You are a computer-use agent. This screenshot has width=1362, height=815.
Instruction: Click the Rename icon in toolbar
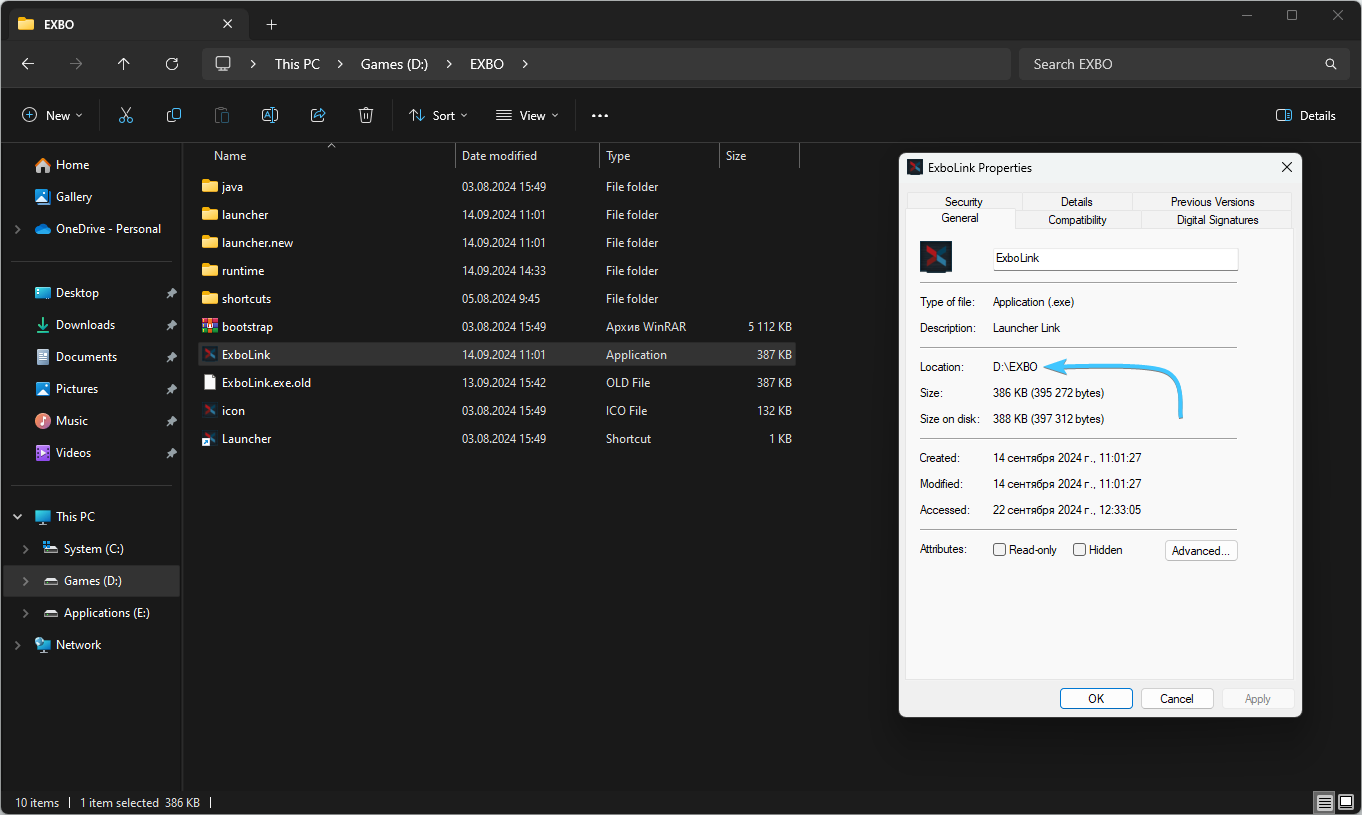click(x=270, y=116)
